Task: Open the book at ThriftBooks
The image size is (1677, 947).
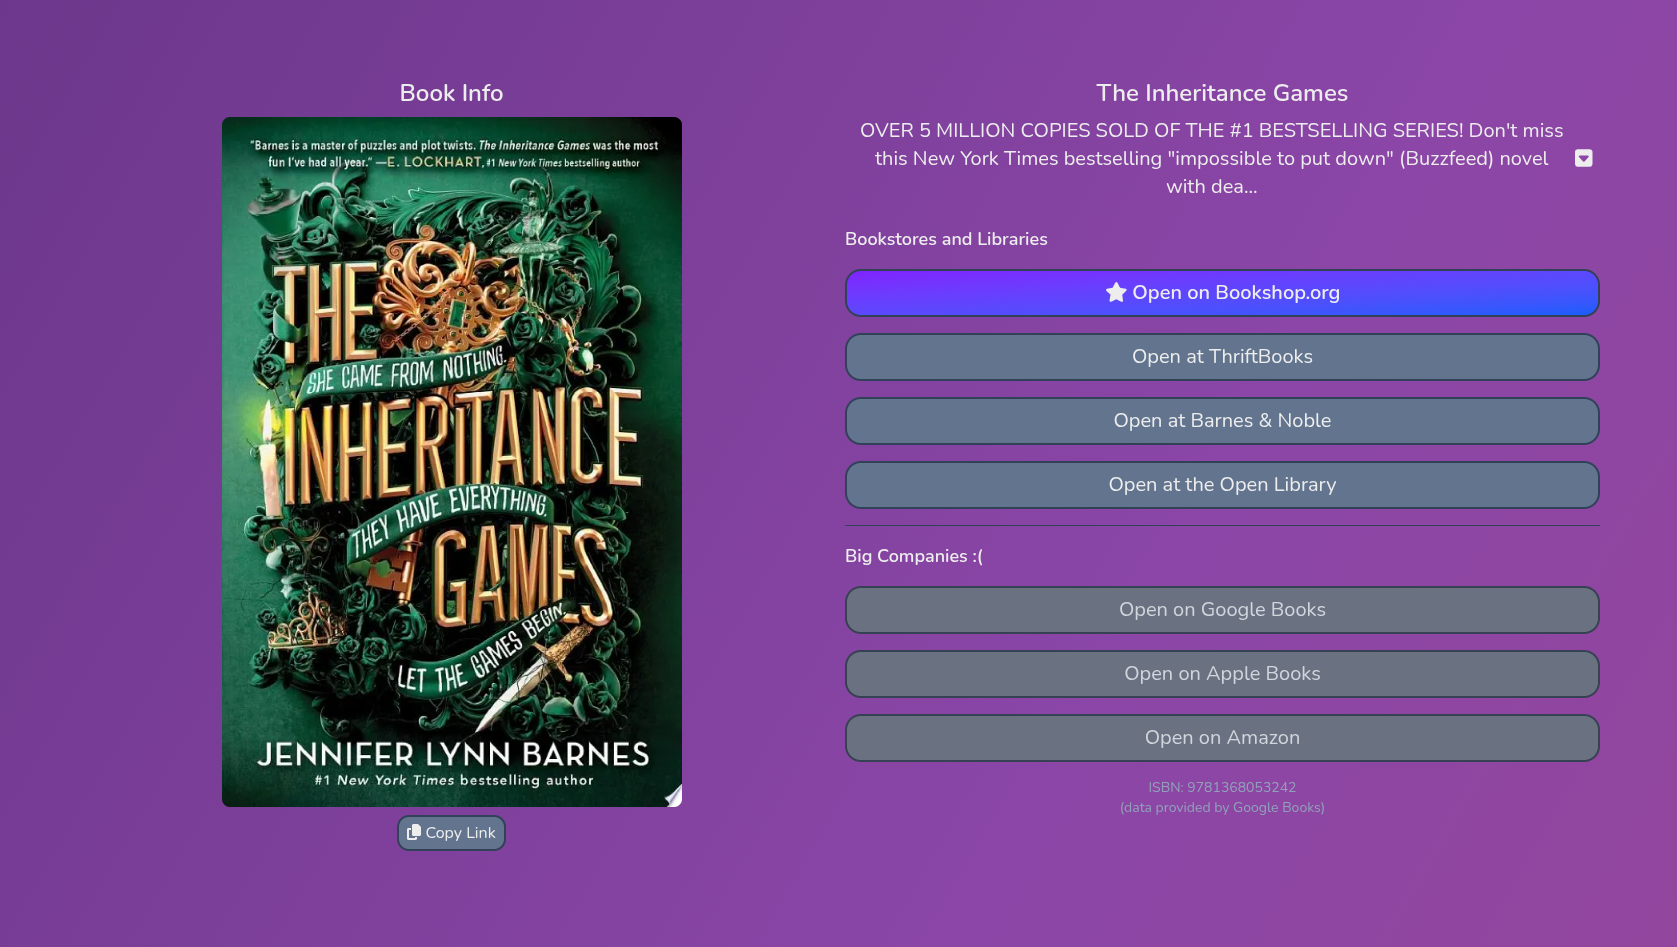Action: pos(1222,357)
